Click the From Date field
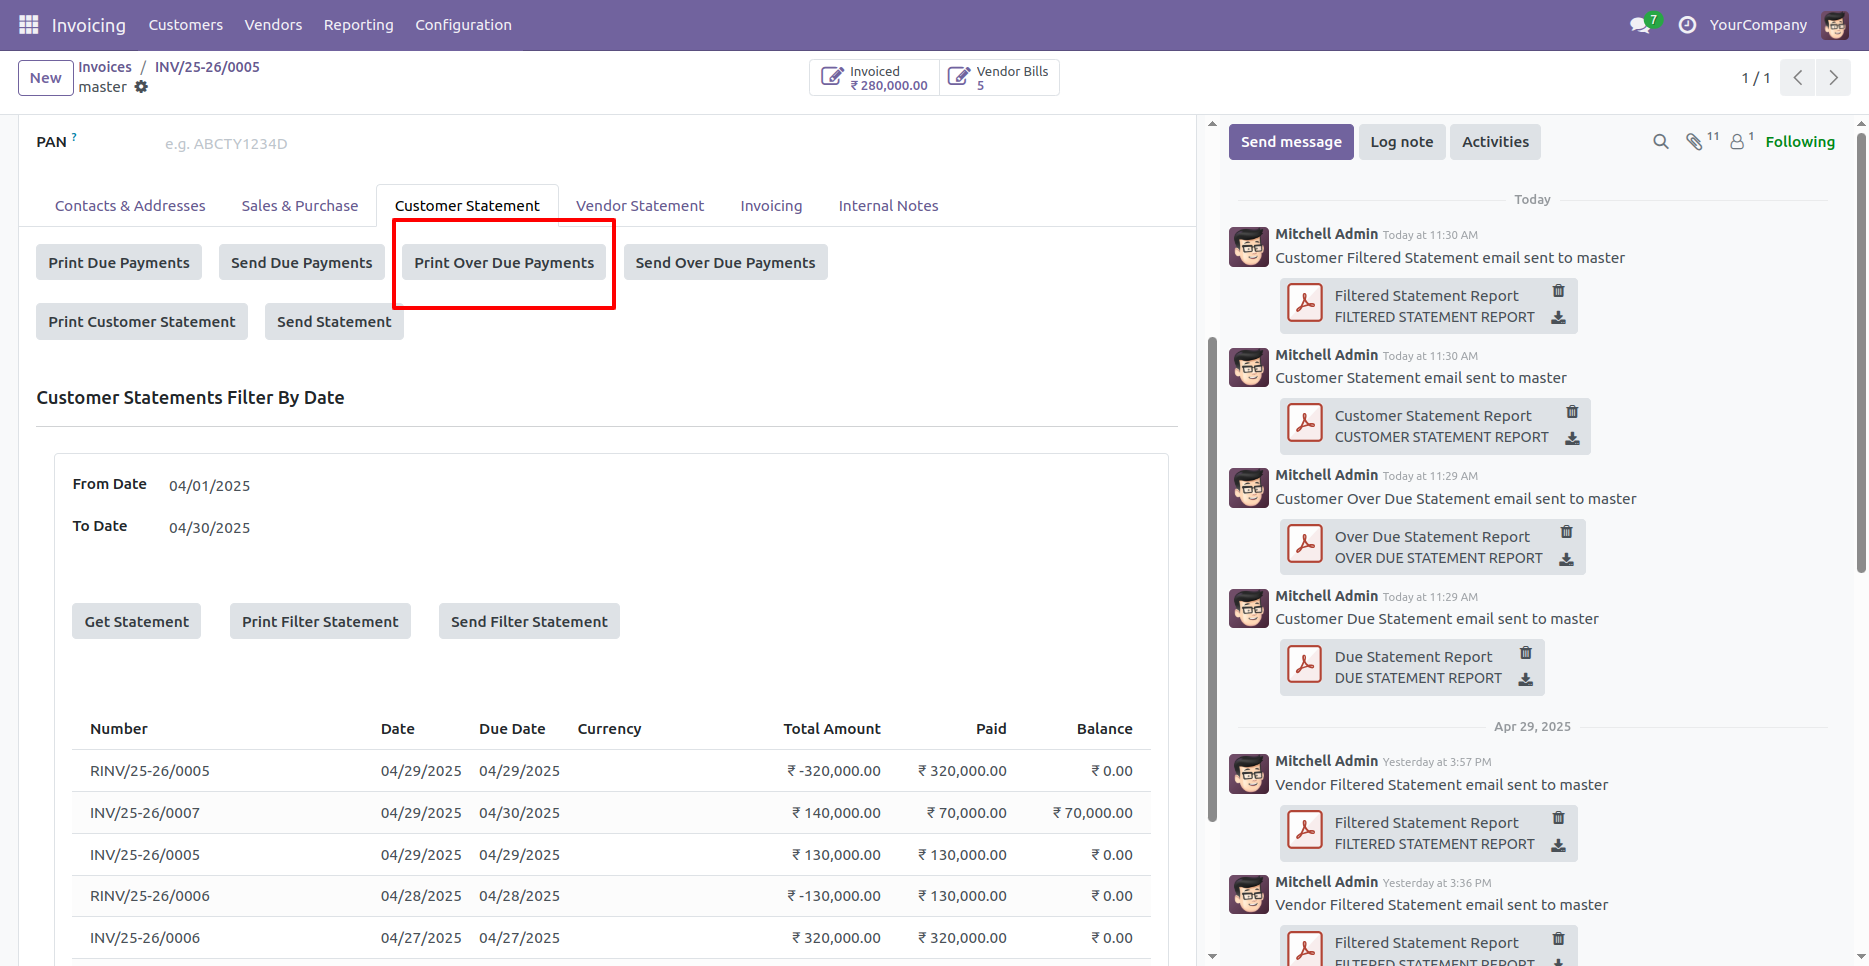1869x966 pixels. [x=209, y=485]
